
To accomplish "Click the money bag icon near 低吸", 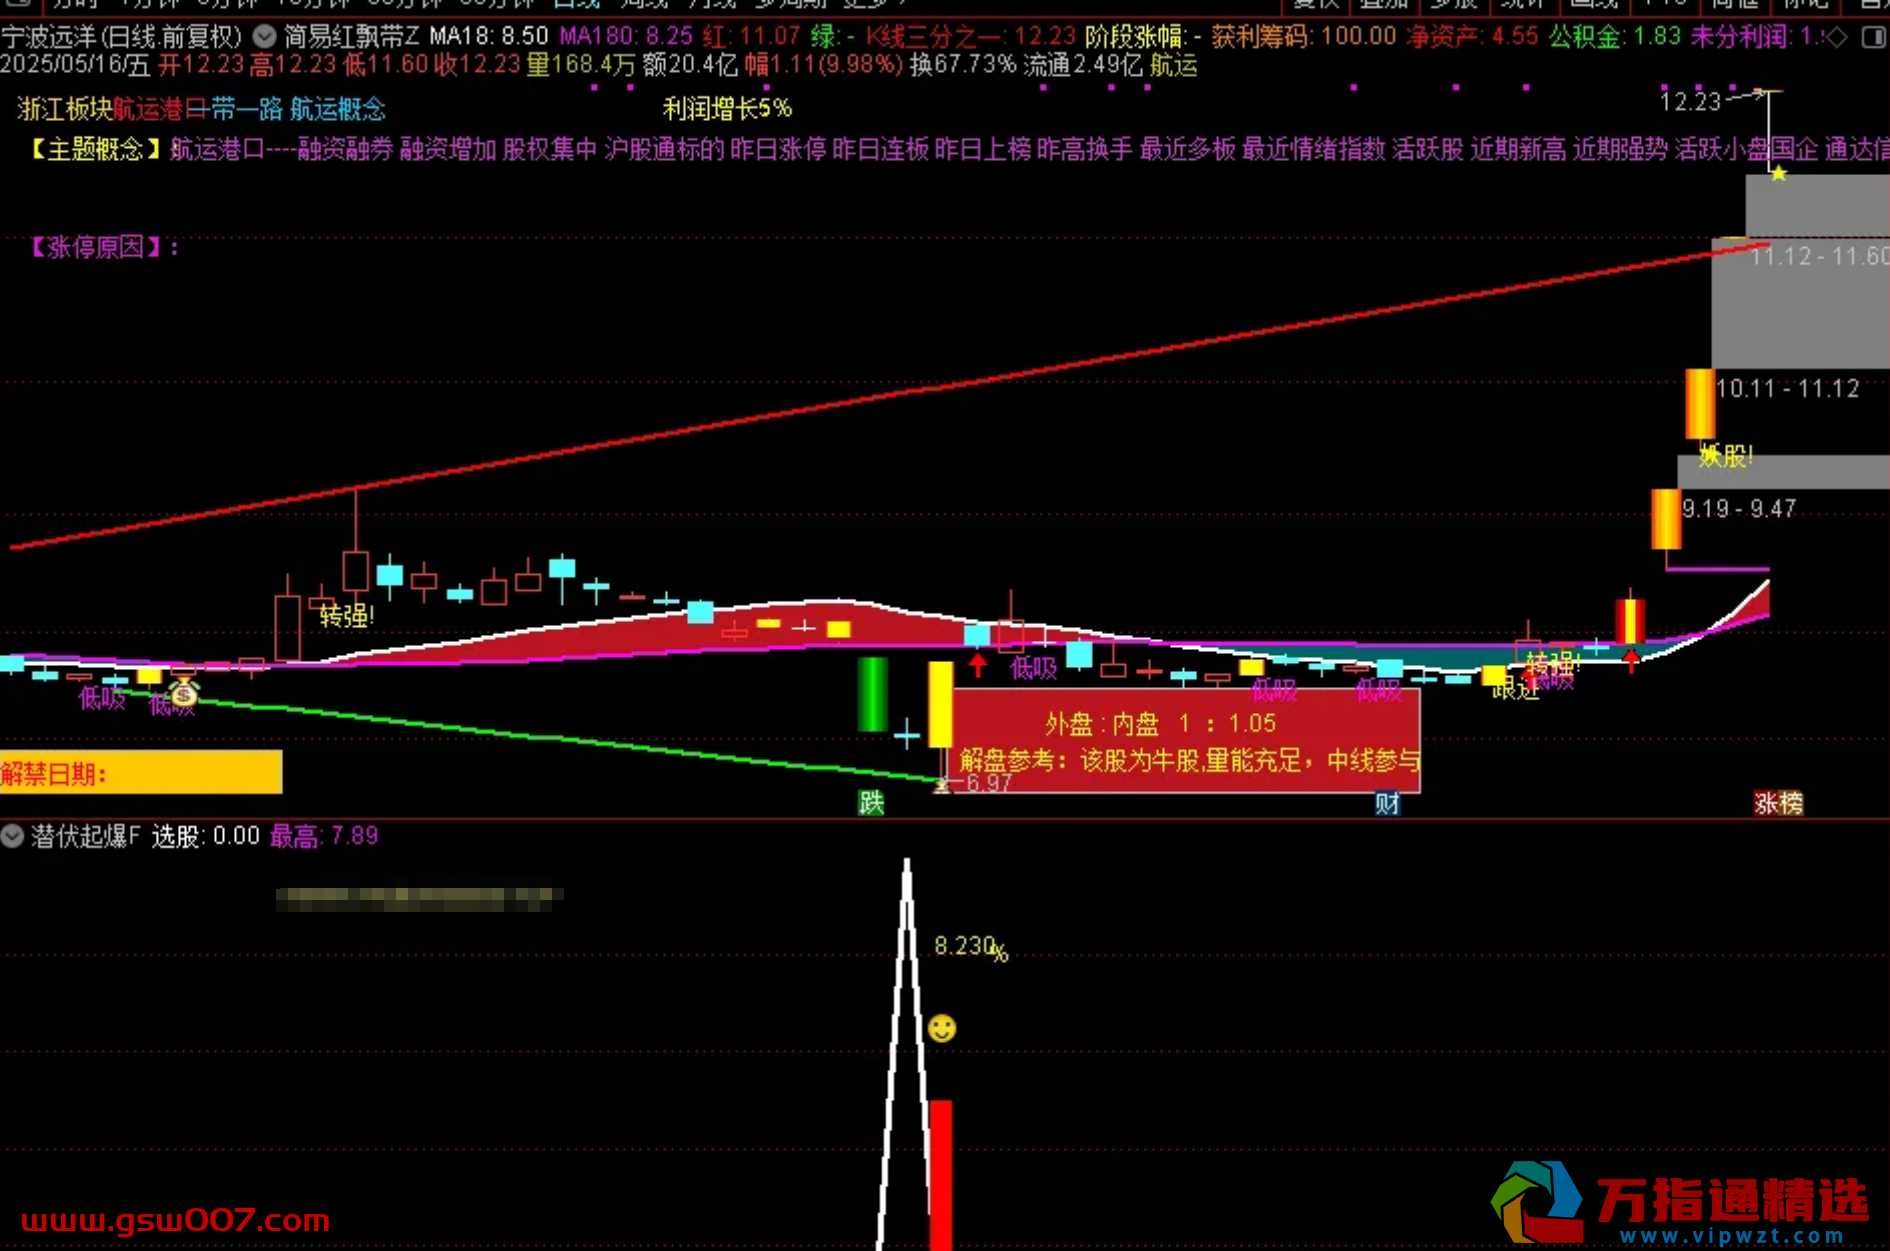I will [x=184, y=691].
